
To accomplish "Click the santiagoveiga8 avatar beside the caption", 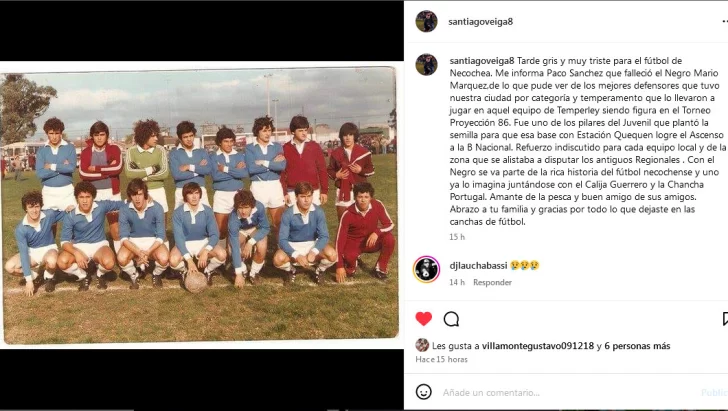I will coord(426,65).
